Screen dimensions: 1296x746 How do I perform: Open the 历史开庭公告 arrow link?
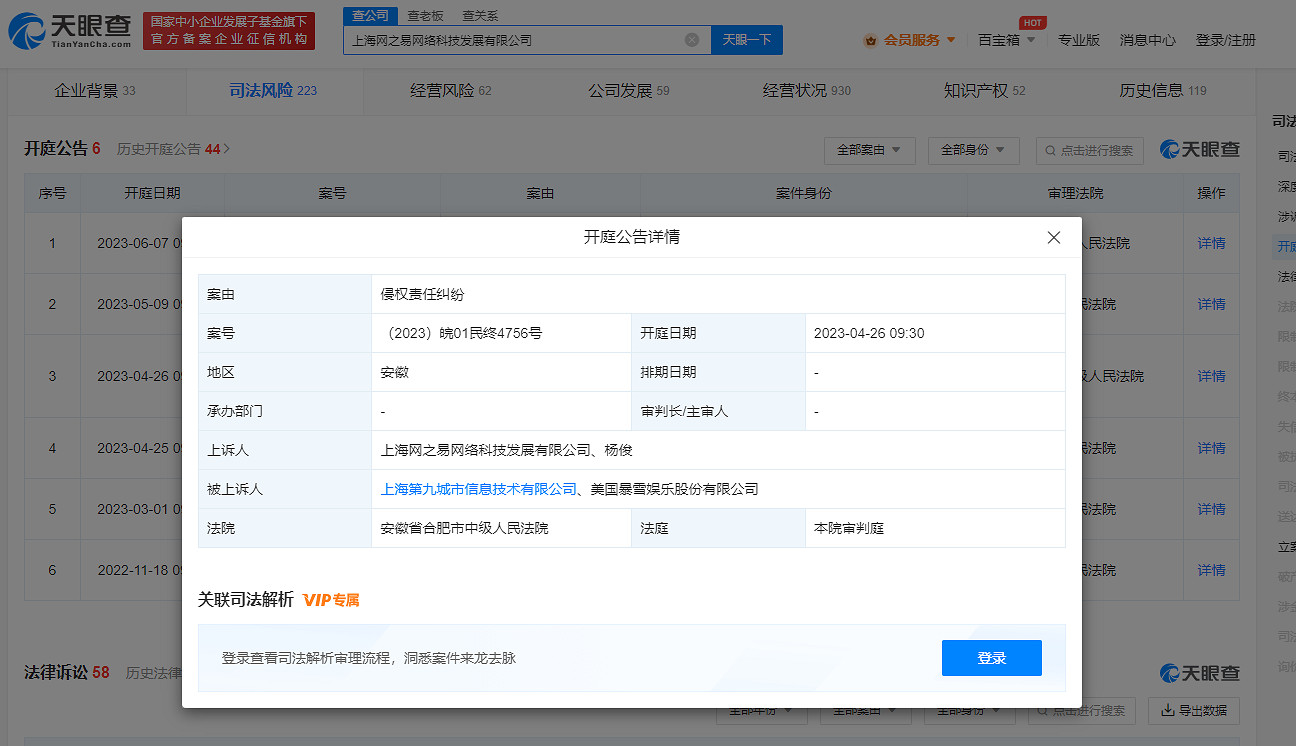click(226, 149)
